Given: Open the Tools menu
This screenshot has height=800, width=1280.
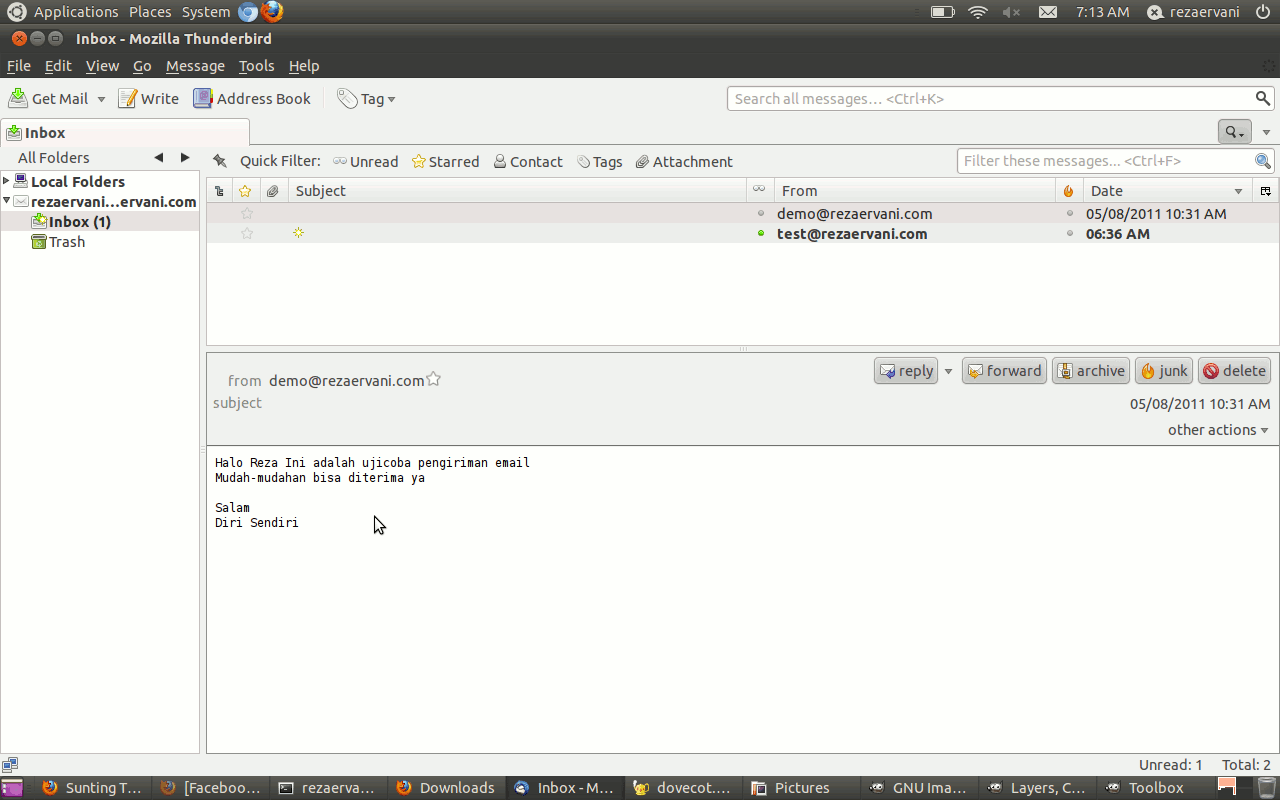Looking at the screenshot, I should click(256, 66).
